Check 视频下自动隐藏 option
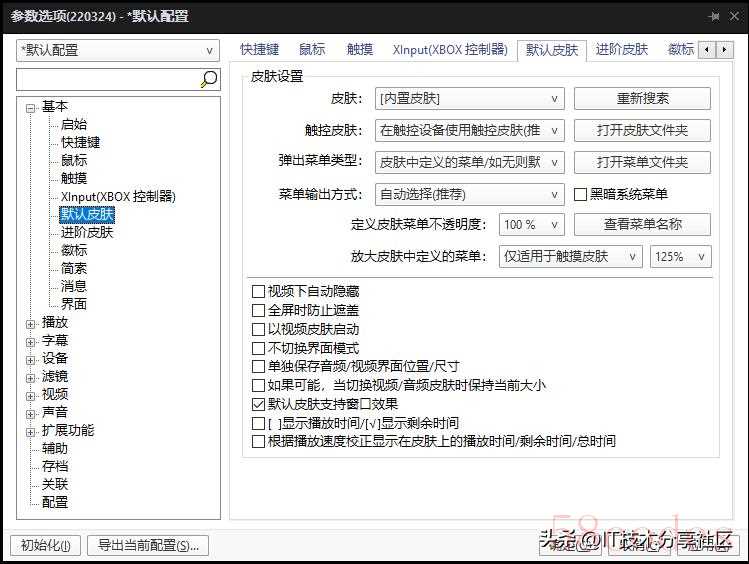 (x=258, y=291)
